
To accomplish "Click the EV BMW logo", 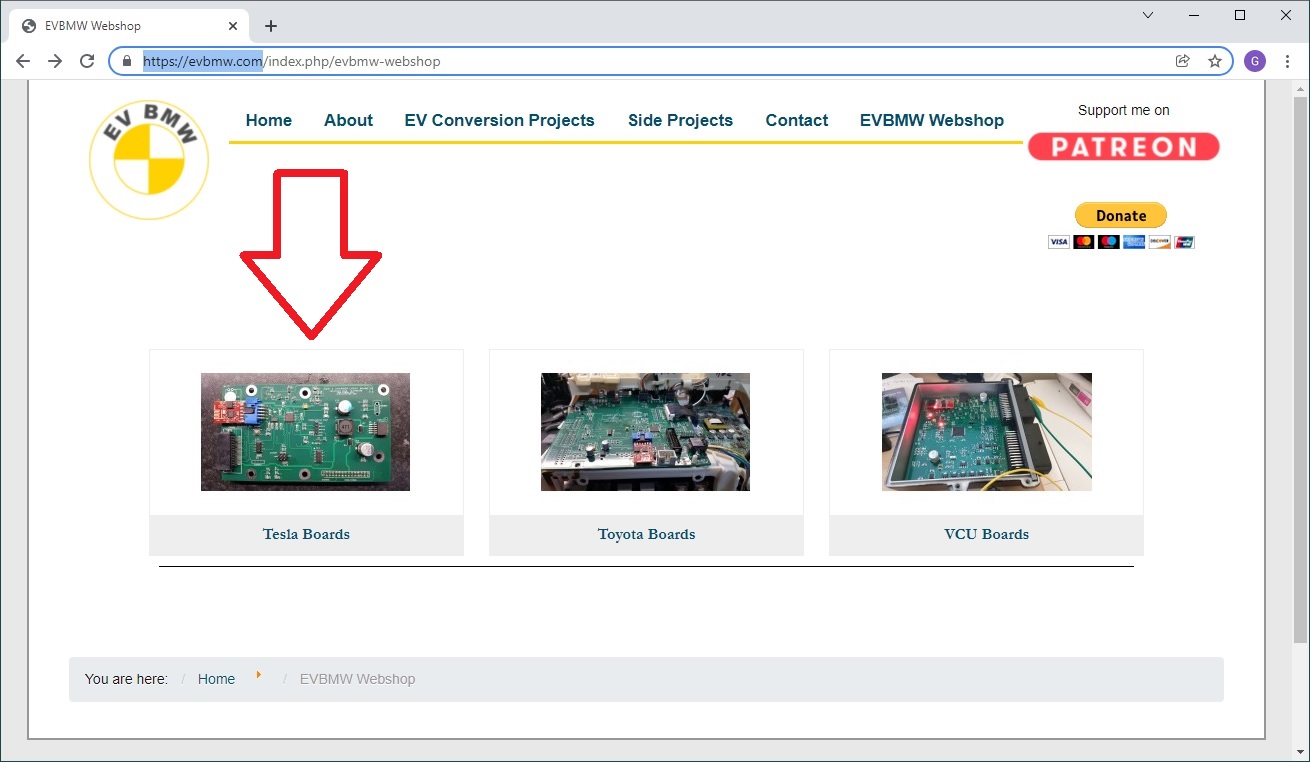I will click(x=149, y=160).
